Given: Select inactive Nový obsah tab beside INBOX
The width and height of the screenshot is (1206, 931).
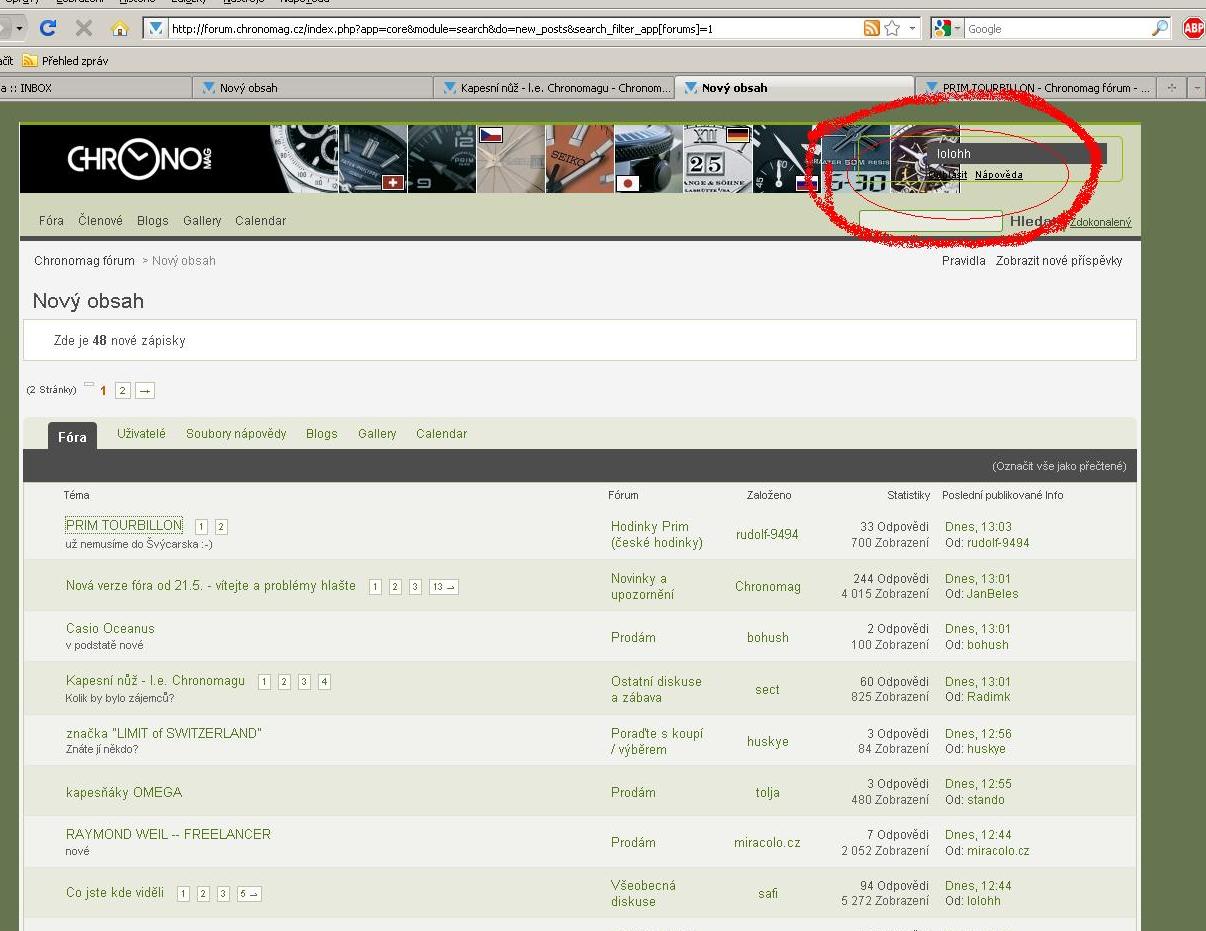Looking at the screenshot, I should [x=313, y=88].
